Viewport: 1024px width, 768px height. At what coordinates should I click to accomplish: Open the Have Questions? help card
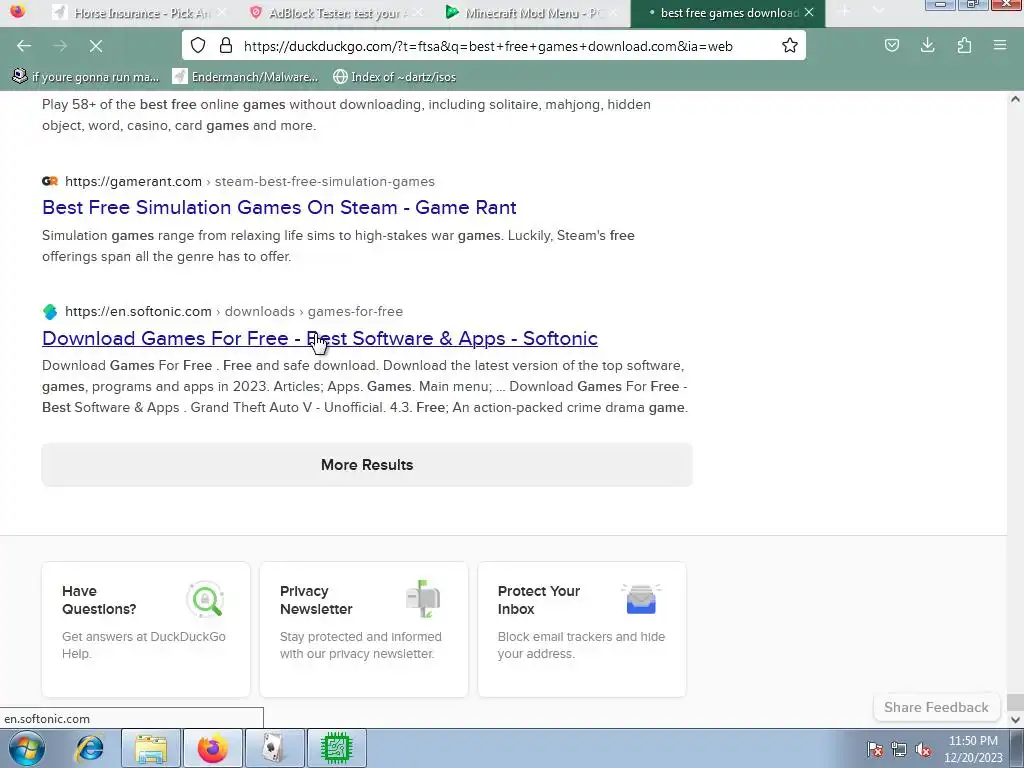(146, 630)
